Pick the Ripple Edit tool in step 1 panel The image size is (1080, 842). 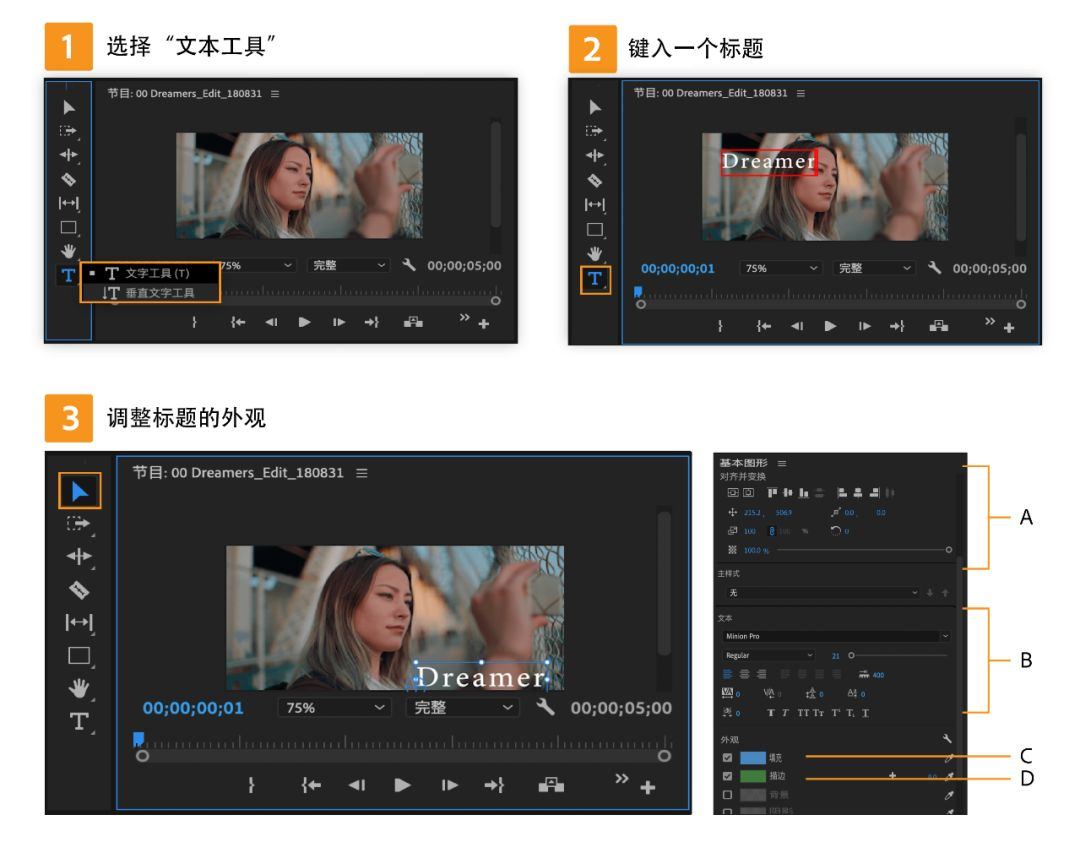pos(68,155)
